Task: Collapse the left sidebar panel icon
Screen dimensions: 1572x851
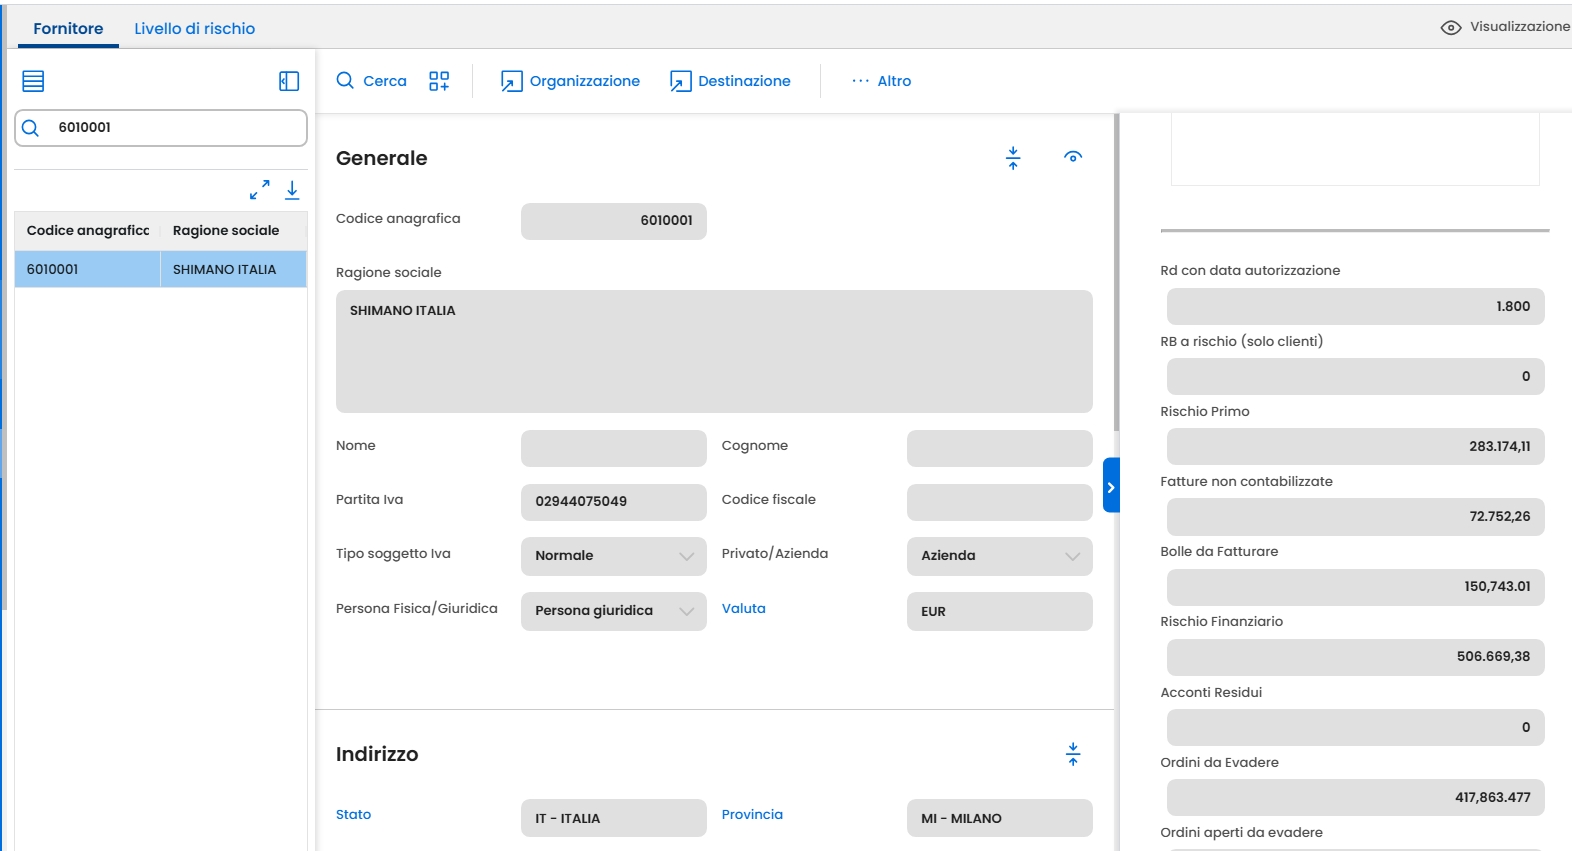Action: 289,81
